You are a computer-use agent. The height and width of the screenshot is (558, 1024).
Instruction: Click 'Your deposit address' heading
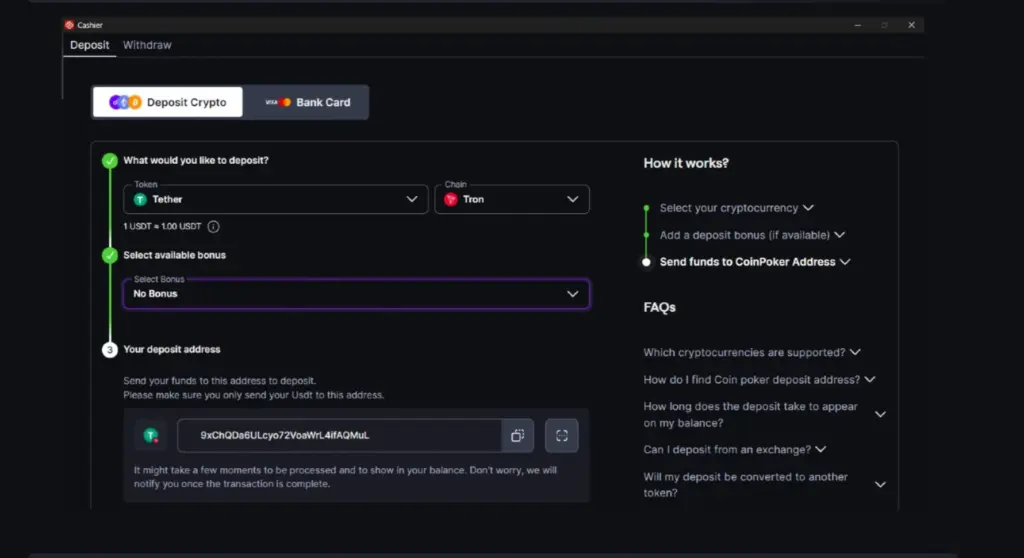(x=172, y=350)
